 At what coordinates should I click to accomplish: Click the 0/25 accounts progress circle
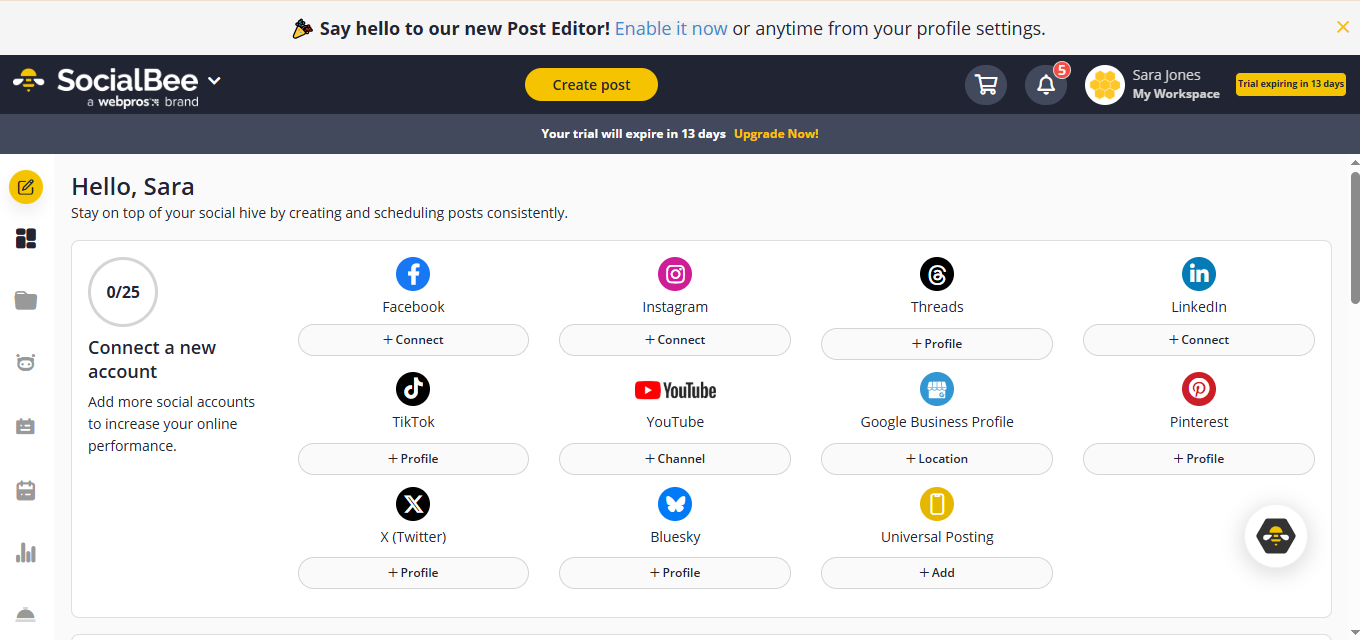123,292
